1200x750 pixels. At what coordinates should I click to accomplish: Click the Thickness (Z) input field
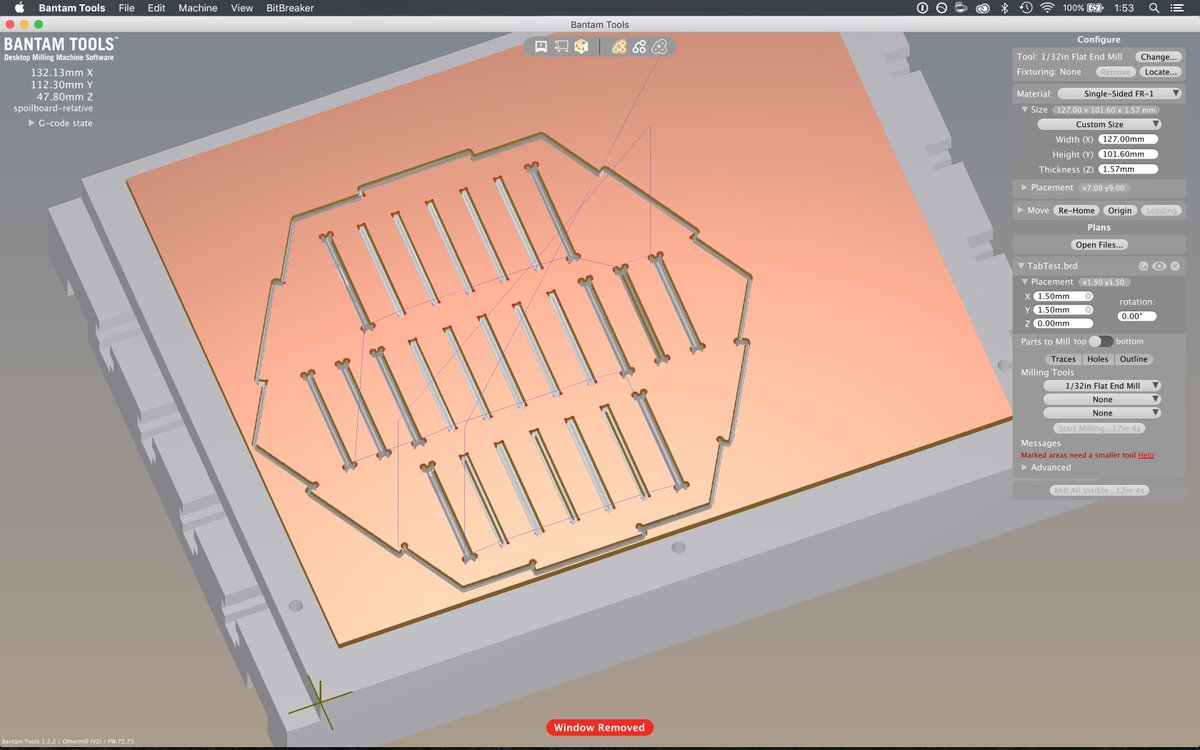pyautogui.click(x=1128, y=169)
